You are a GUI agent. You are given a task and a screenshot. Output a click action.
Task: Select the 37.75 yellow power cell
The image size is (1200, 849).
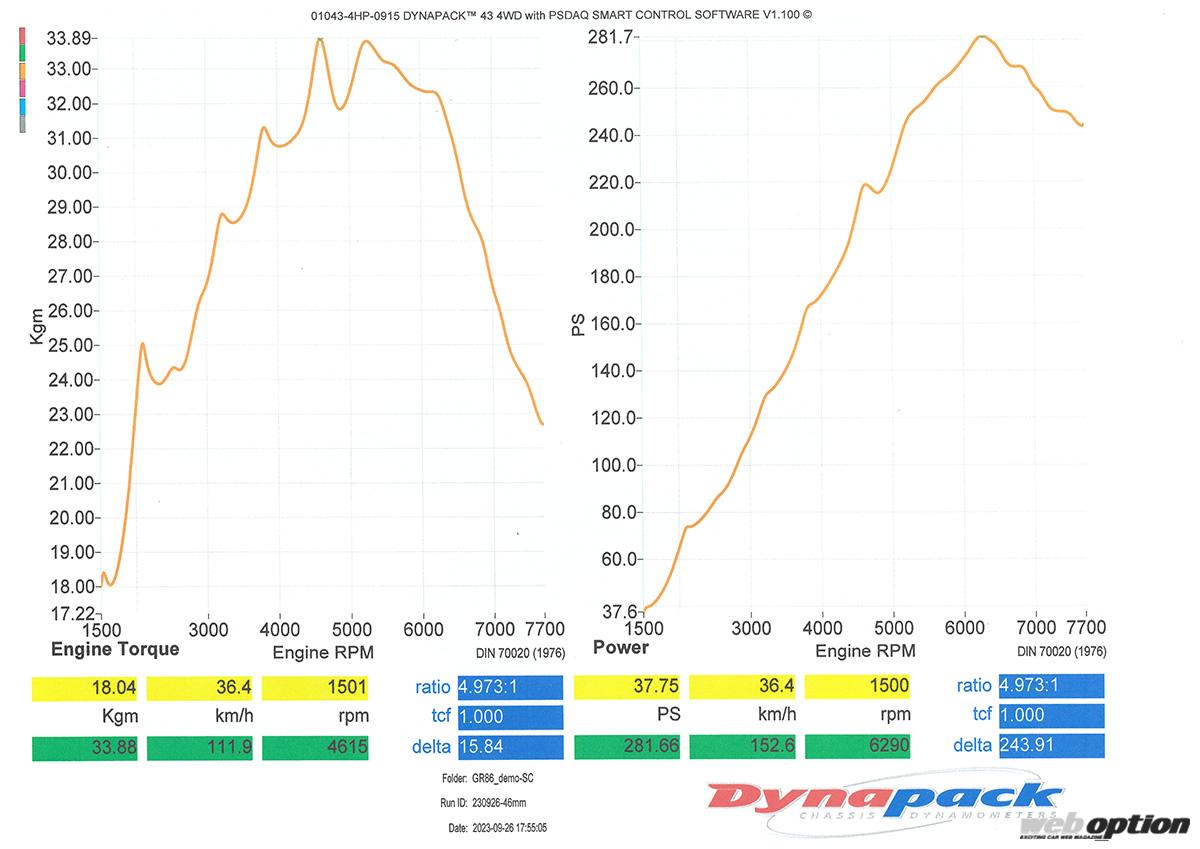[629, 686]
